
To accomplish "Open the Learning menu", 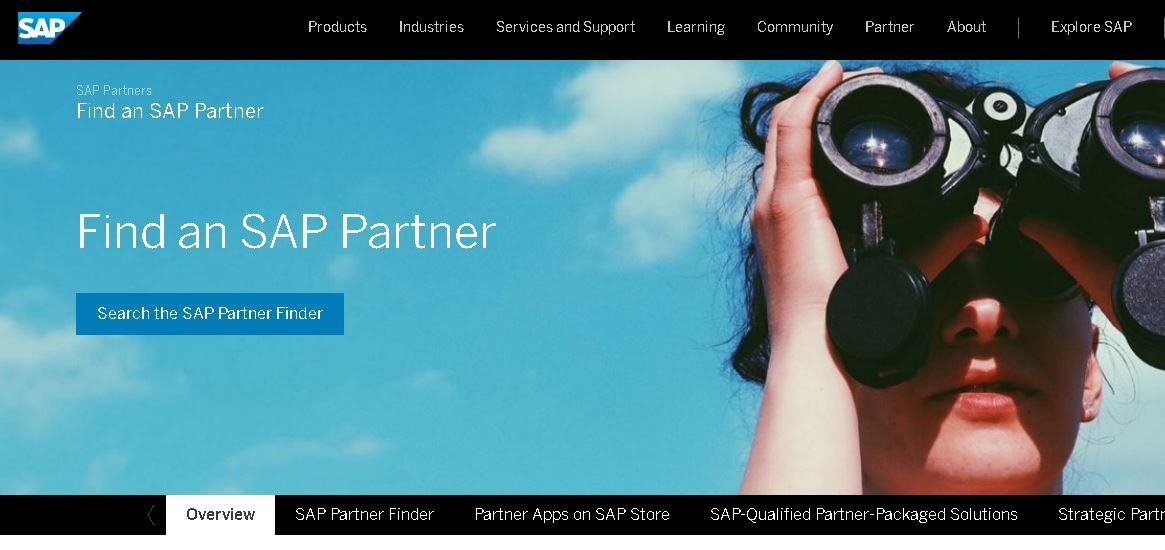I will tap(695, 27).
